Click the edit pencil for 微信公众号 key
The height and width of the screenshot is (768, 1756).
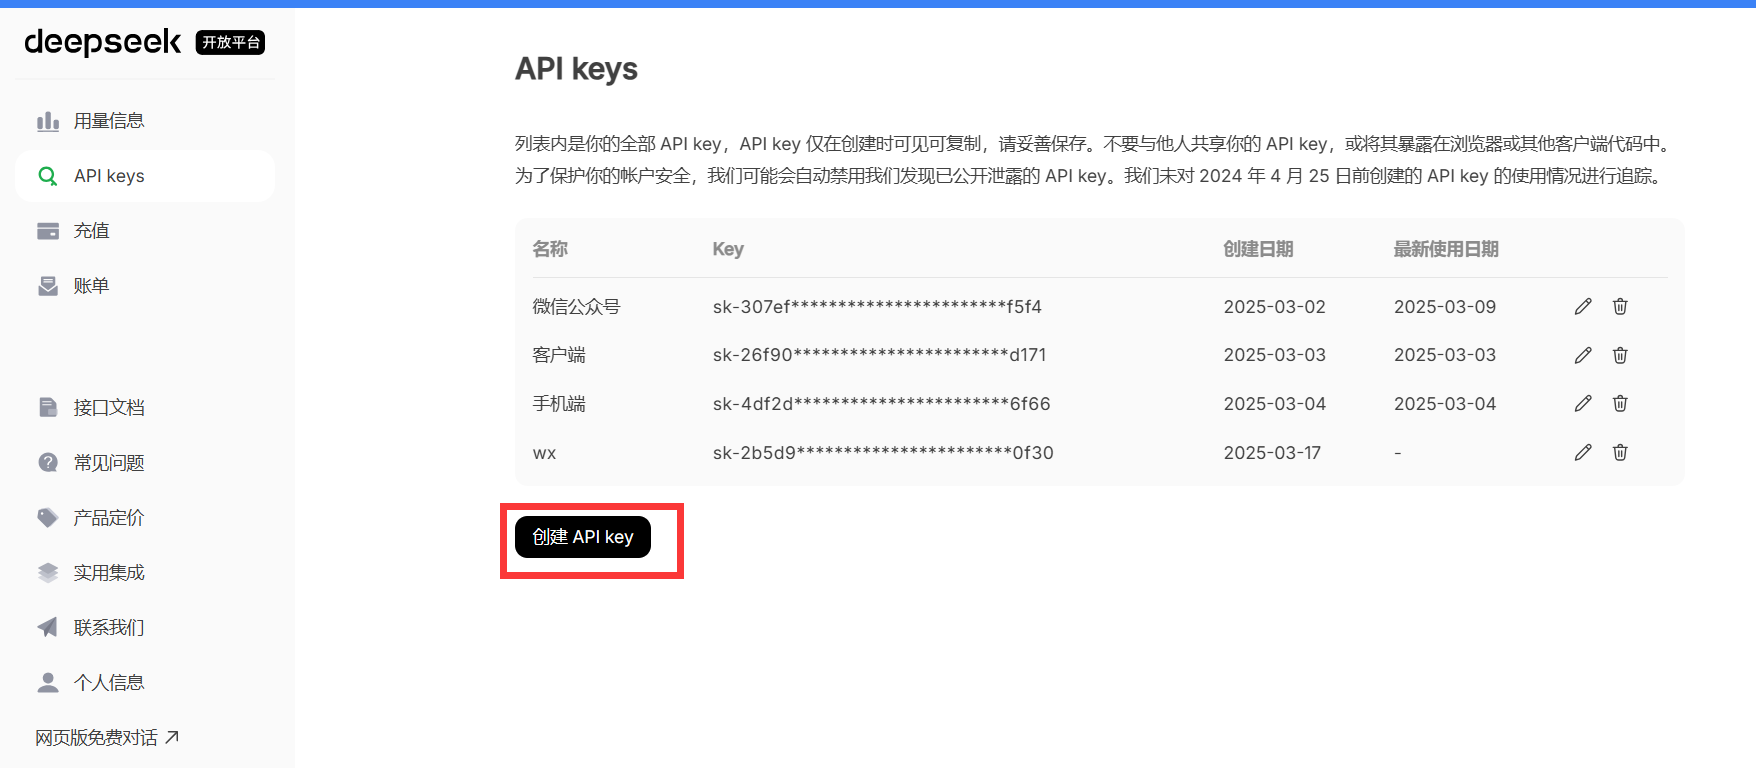[1583, 306]
